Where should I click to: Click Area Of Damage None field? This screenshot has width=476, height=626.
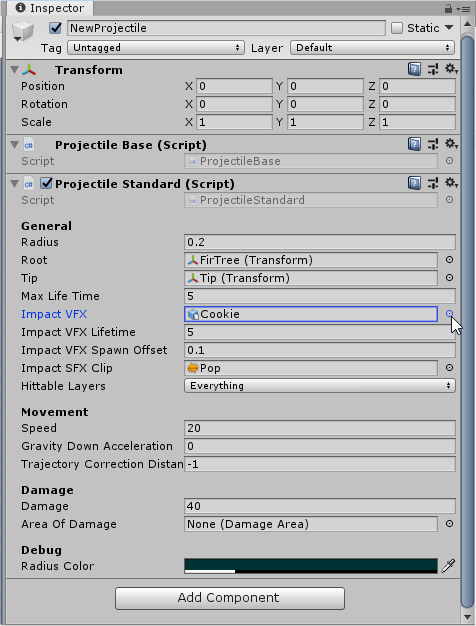coord(311,524)
